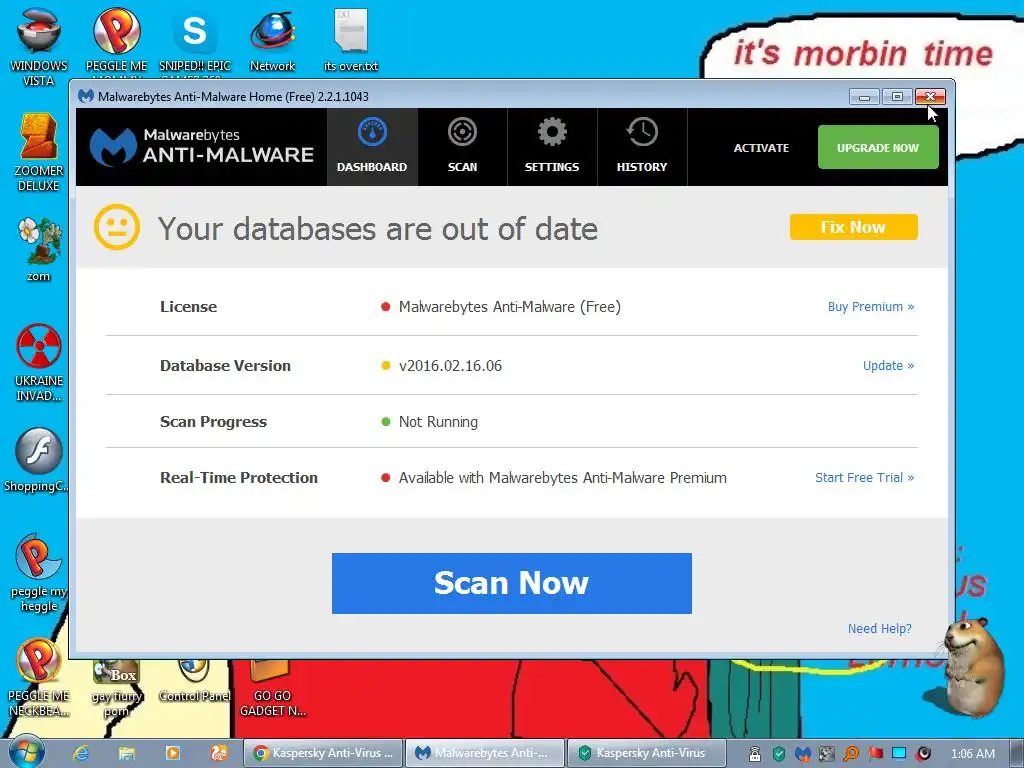Click the red Action Center flag tray icon
The width and height of the screenshot is (1024, 768).
click(875, 754)
